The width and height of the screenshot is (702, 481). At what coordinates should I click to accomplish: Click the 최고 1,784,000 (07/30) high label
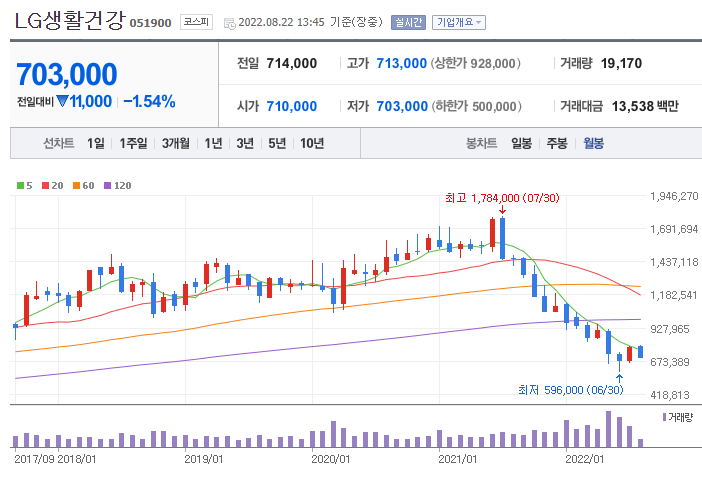pyautogui.click(x=502, y=198)
